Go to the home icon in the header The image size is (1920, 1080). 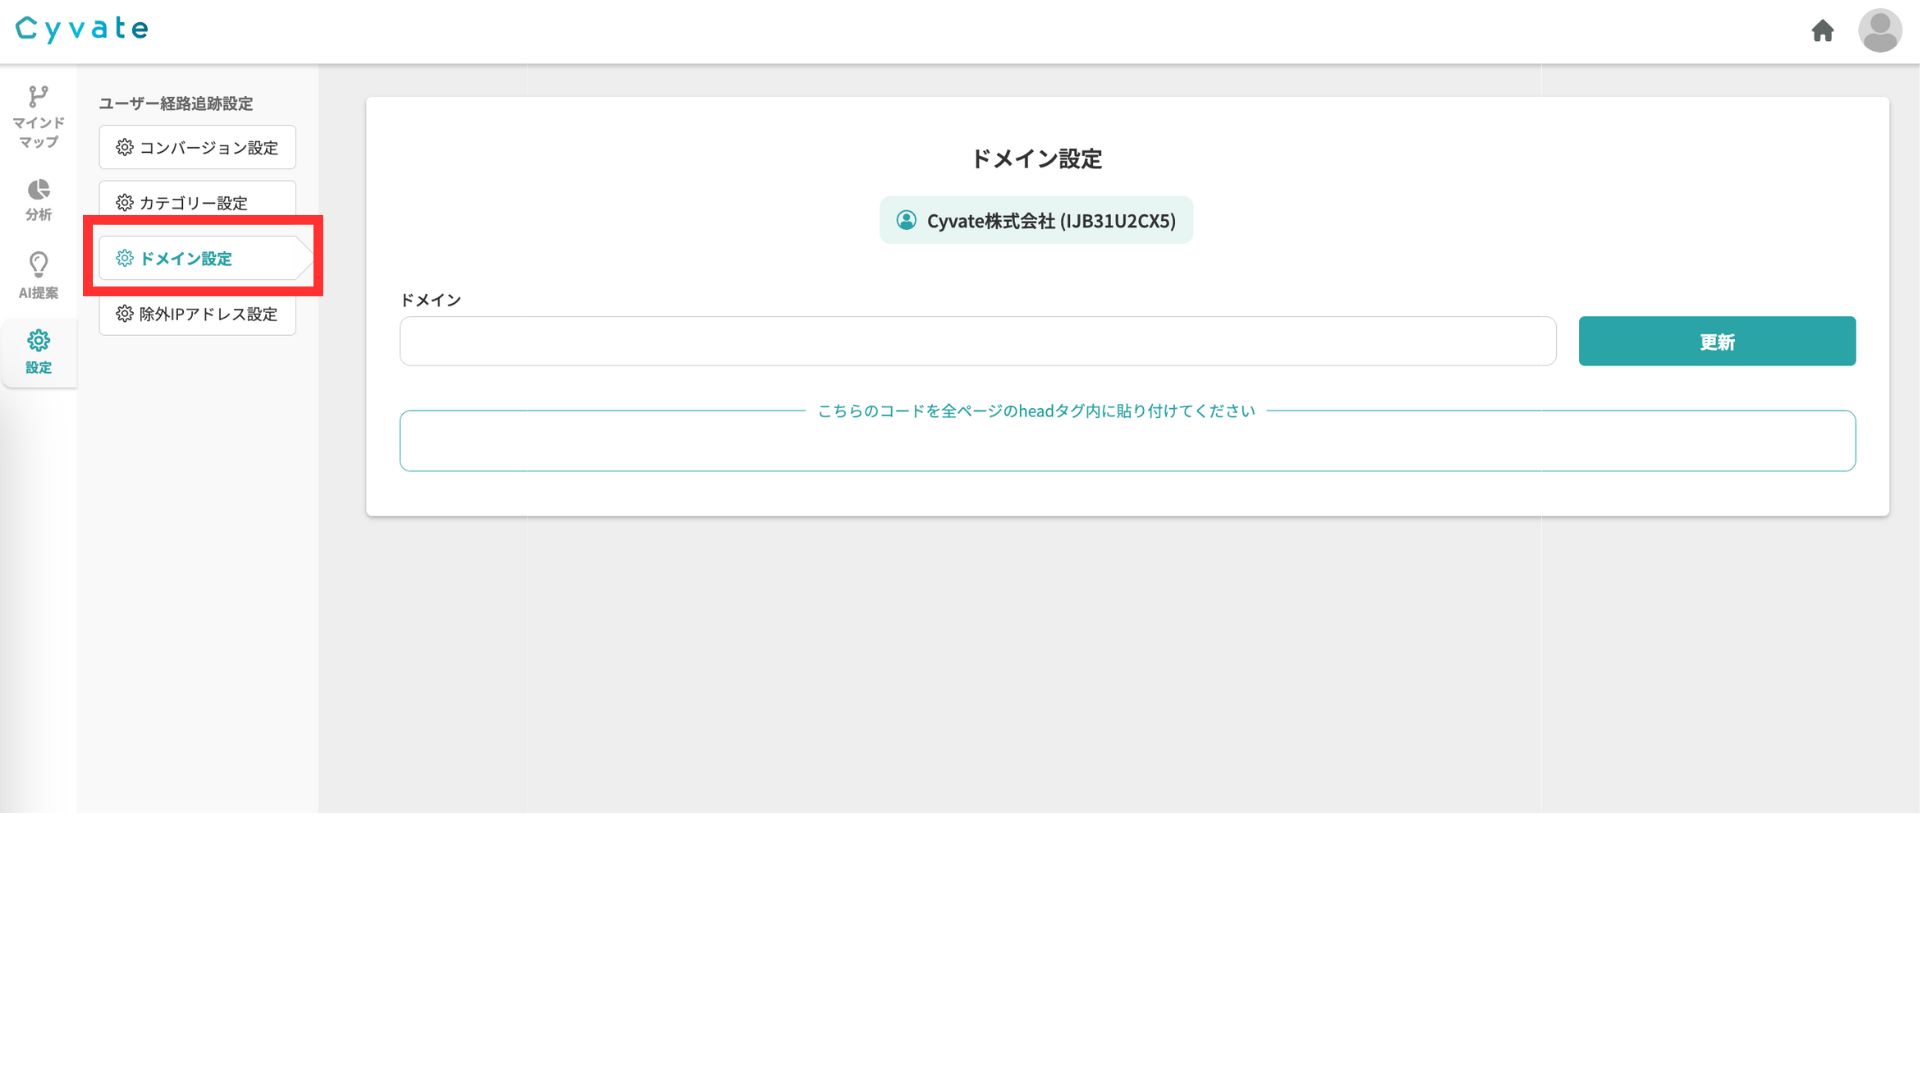1822,31
